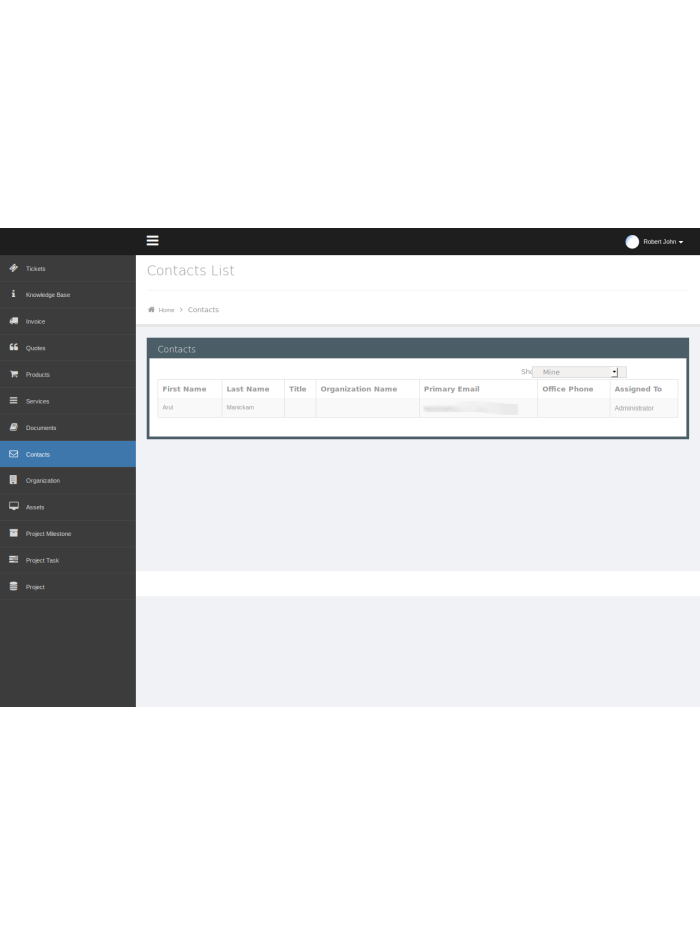The height and width of the screenshot is (934, 700).
Task: Click the Contacts breadcrumb link
Action: (203, 310)
